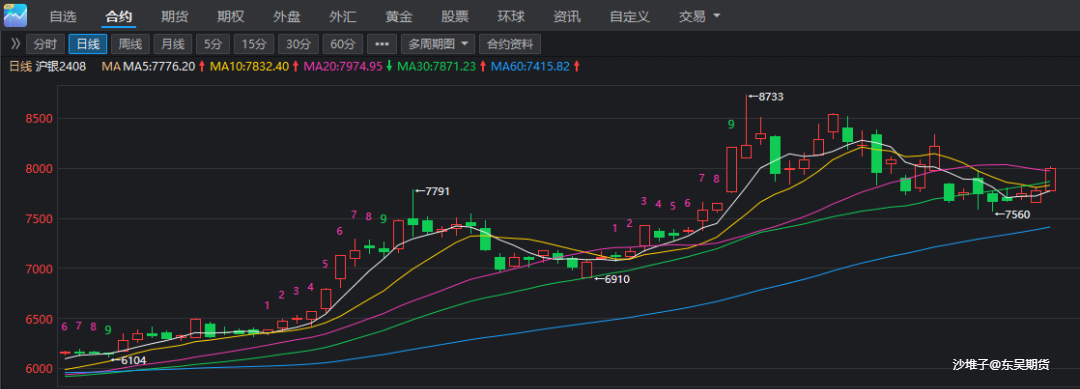The height and width of the screenshot is (389, 1080).
Task: Click the MA60 blue indicator label
Action: pos(530,67)
